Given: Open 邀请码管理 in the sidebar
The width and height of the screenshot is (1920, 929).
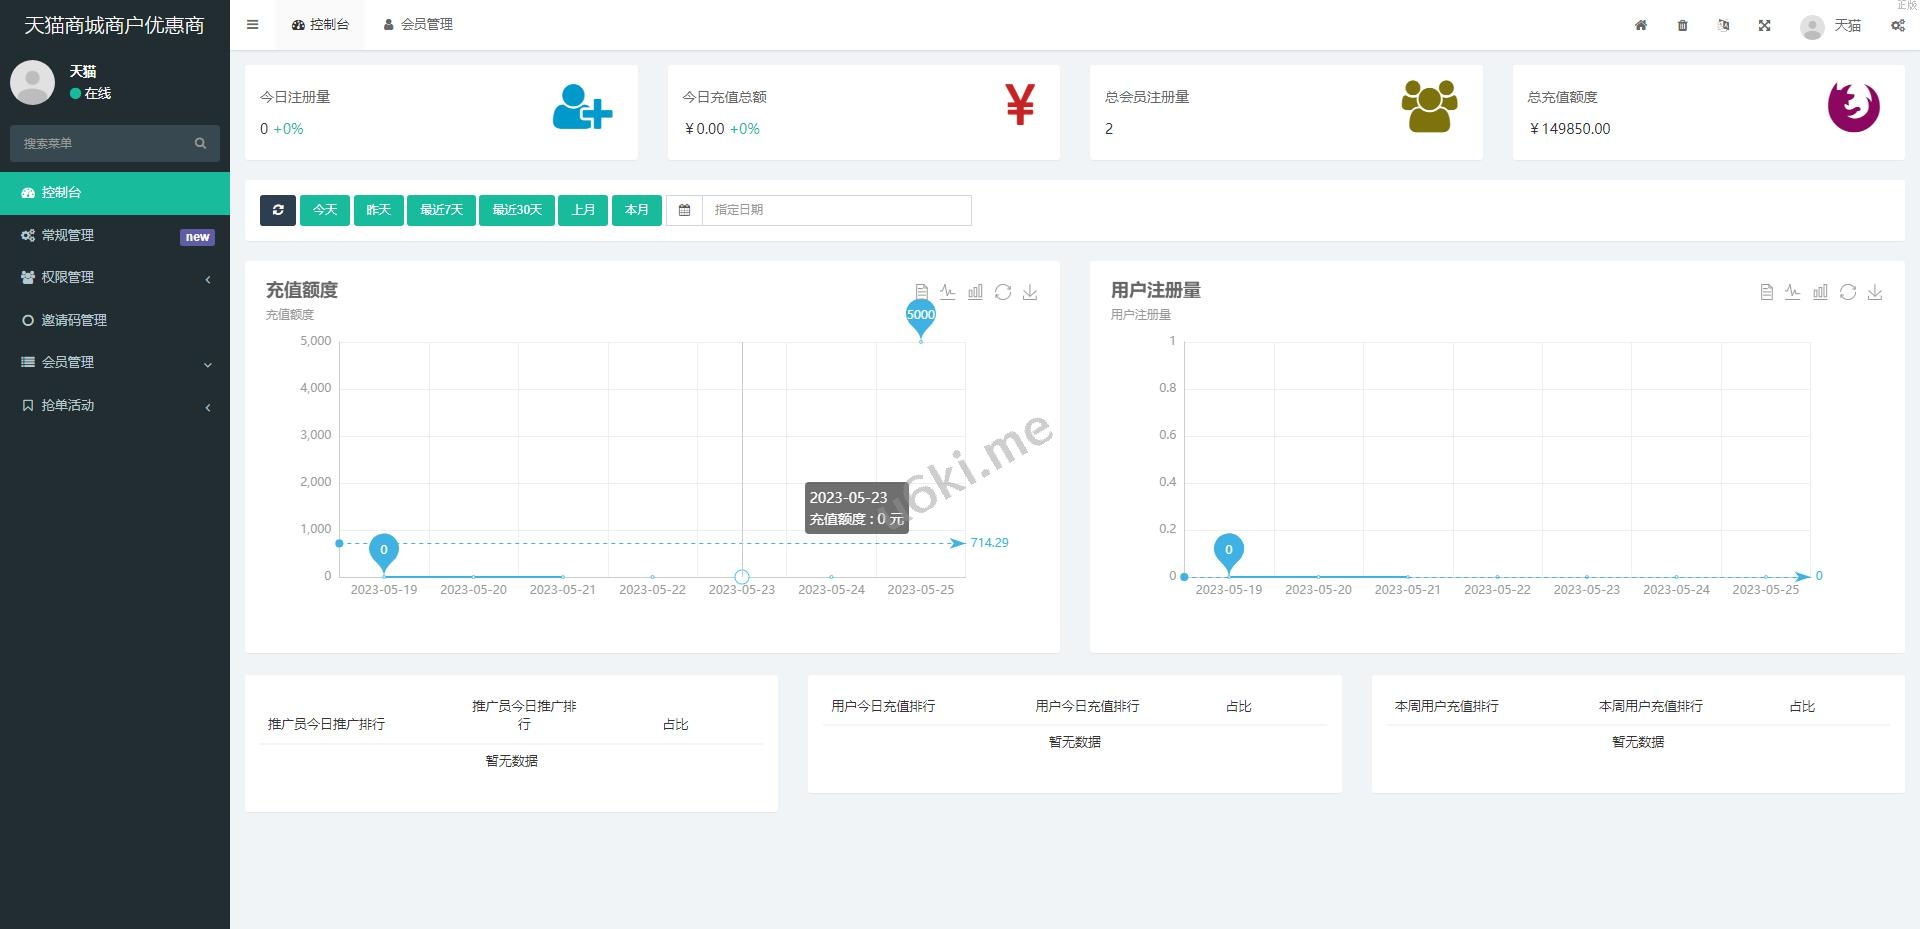Looking at the screenshot, I should (74, 320).
